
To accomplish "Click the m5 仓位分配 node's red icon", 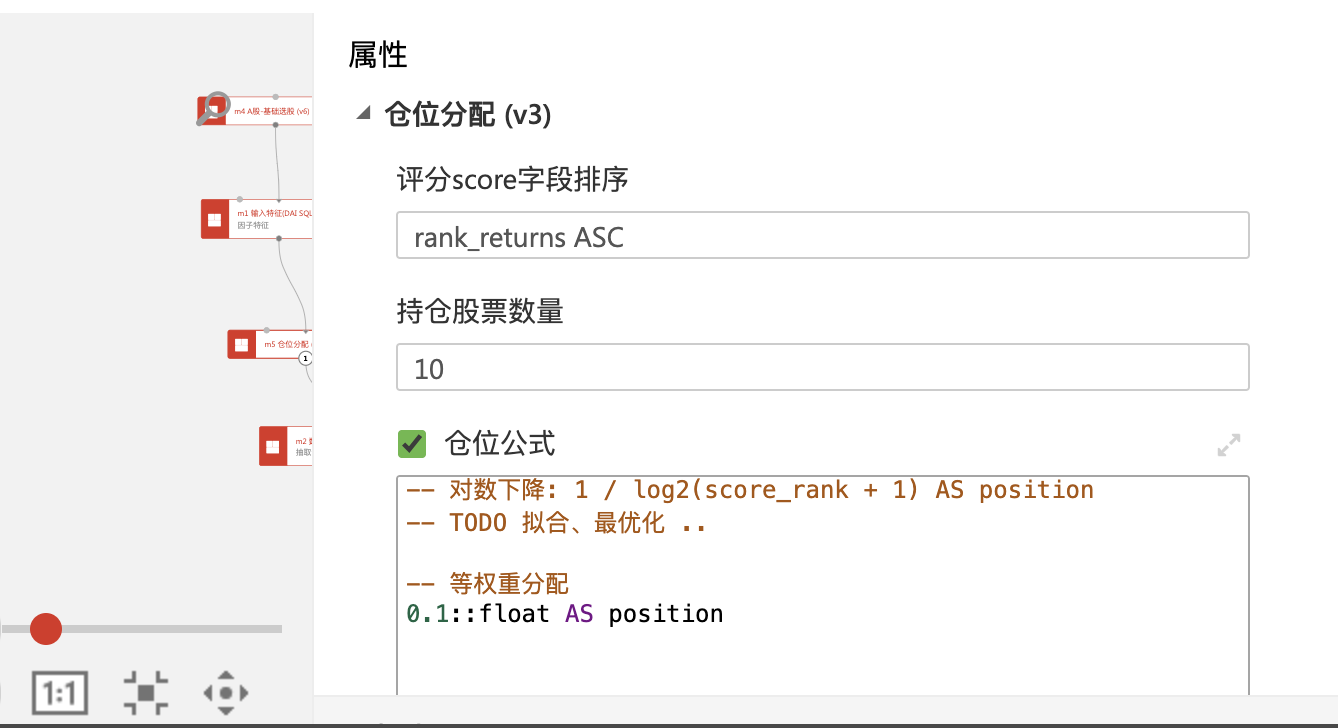I will pos(241,344).
